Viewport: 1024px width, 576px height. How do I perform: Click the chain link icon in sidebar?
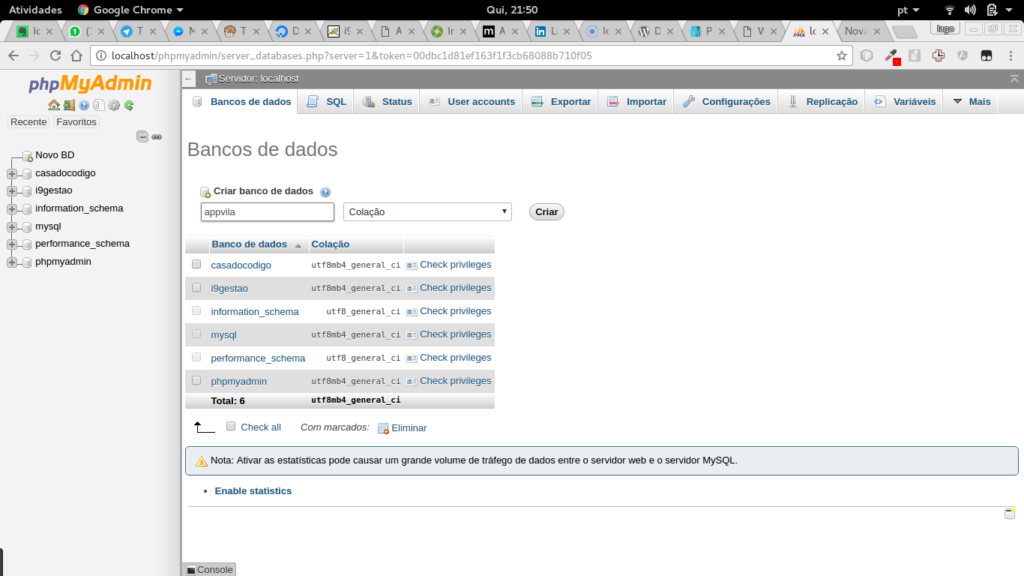[157, 136]
